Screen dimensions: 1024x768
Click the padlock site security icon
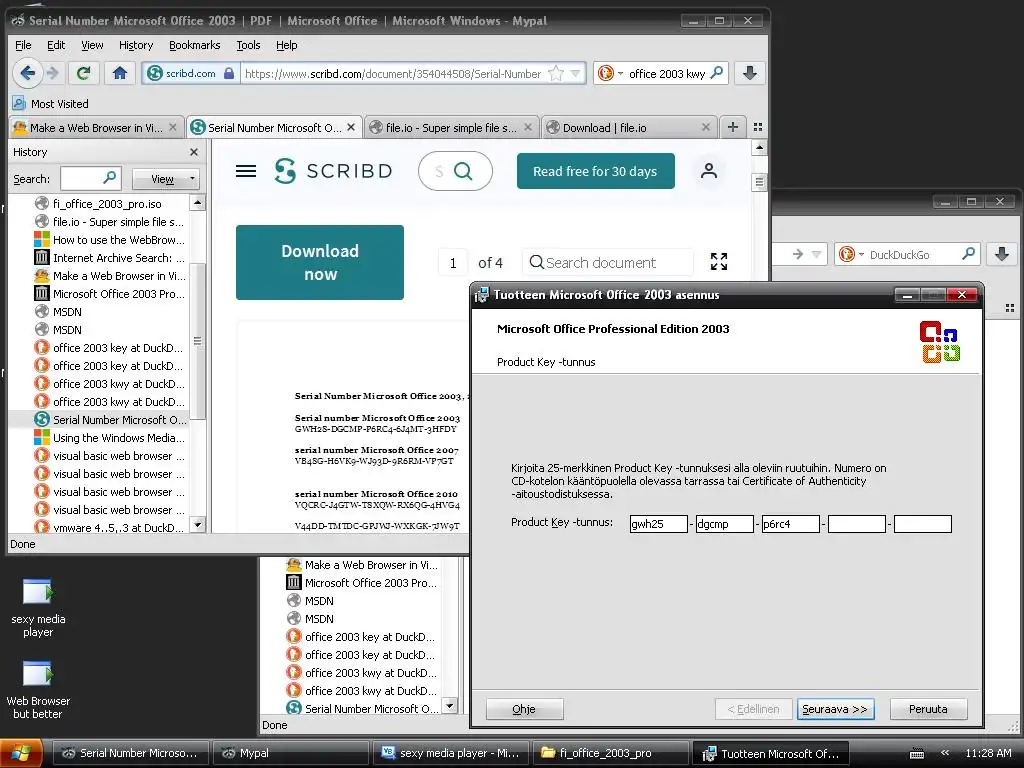pos(229,73)
